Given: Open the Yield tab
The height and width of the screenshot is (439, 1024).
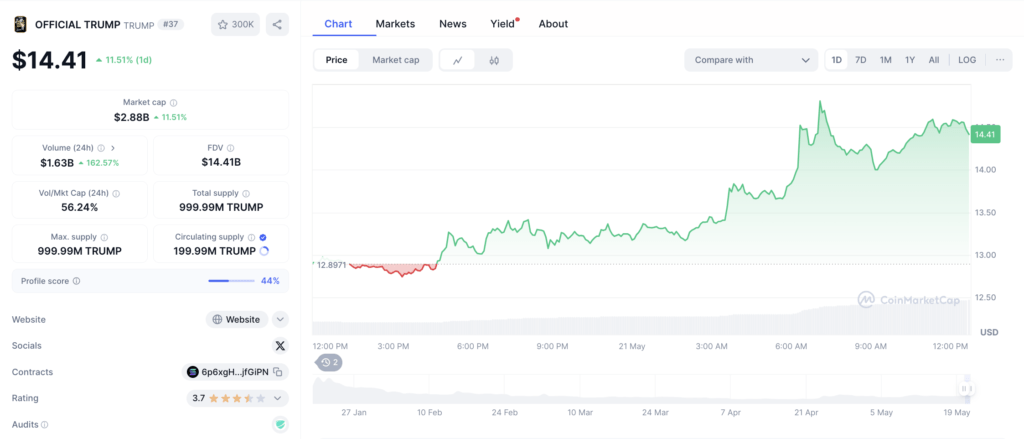Looking at the screenshot, I should (x=503, y=24).
